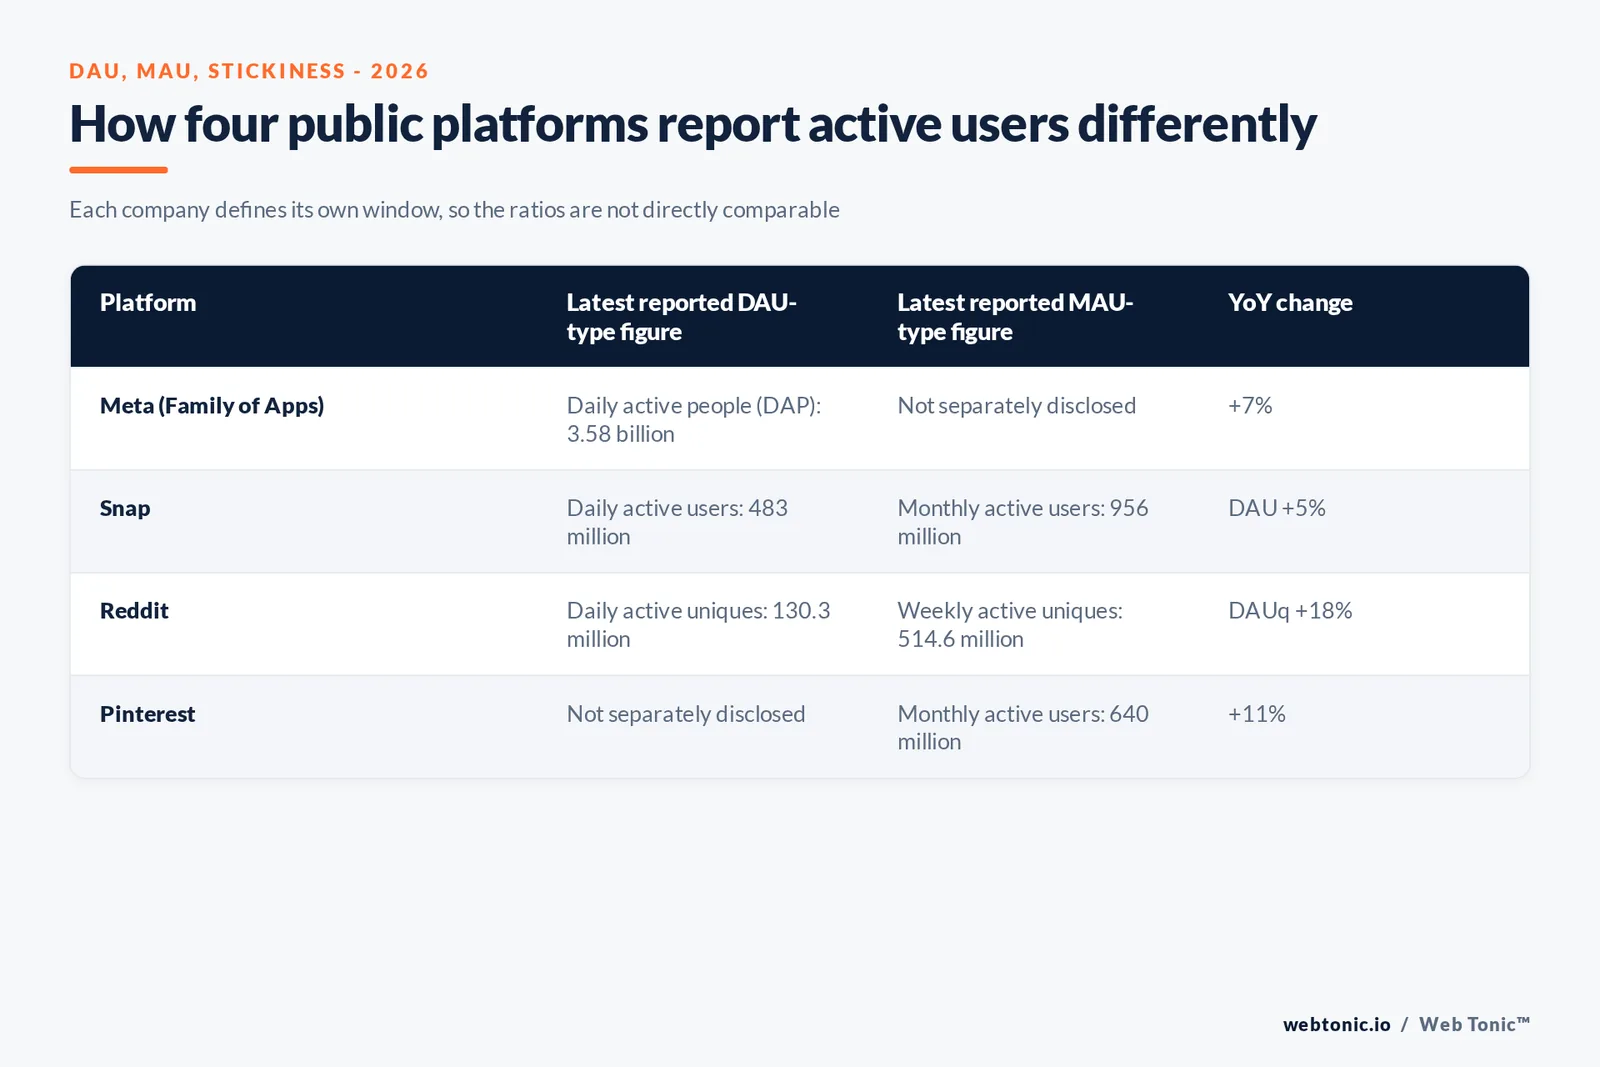Click 'Daily active uniques: 130.3 million' cell

tap(698, 625)
